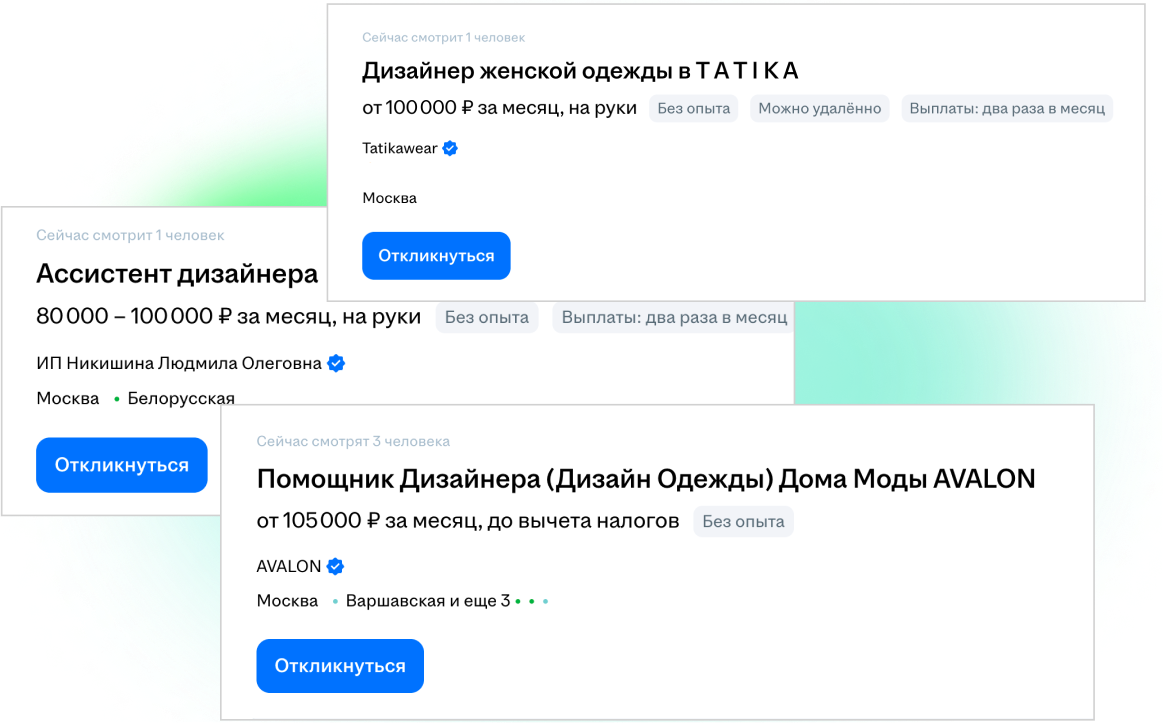
Task: Select the Белорусская metro station label
Action: [181, 399]
